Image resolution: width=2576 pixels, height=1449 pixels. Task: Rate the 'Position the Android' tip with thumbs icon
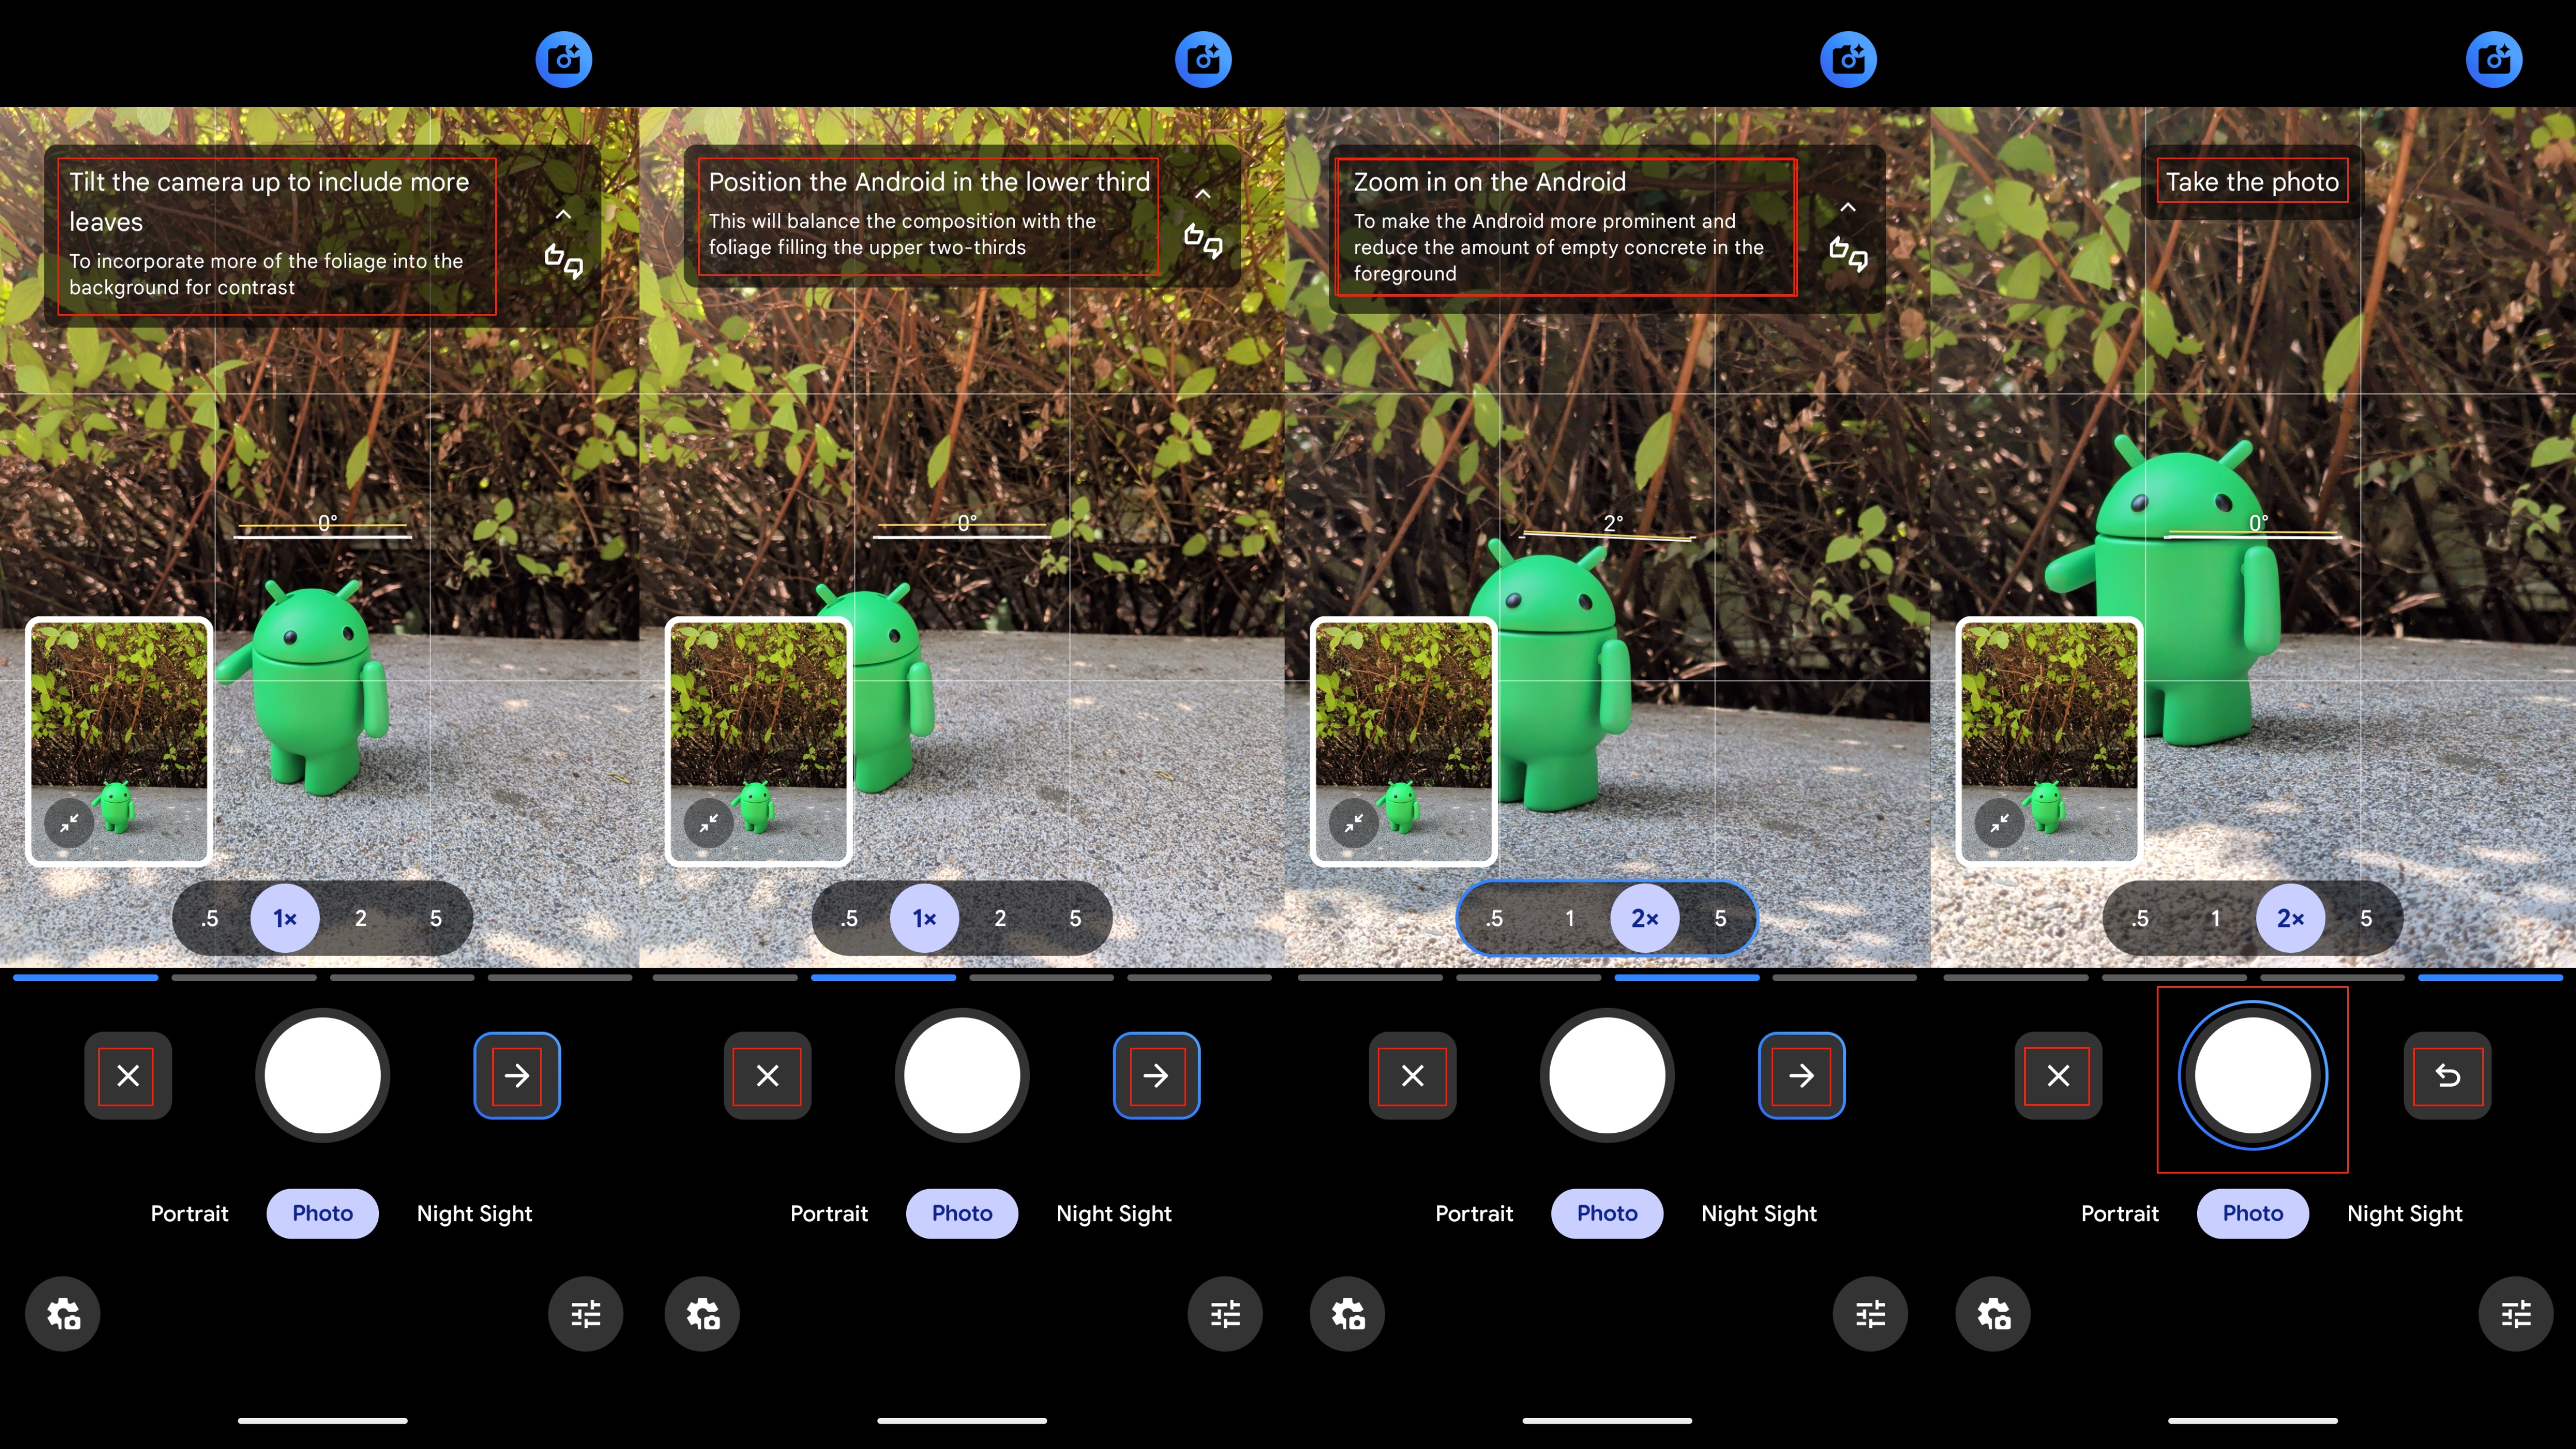(1203, 241)
